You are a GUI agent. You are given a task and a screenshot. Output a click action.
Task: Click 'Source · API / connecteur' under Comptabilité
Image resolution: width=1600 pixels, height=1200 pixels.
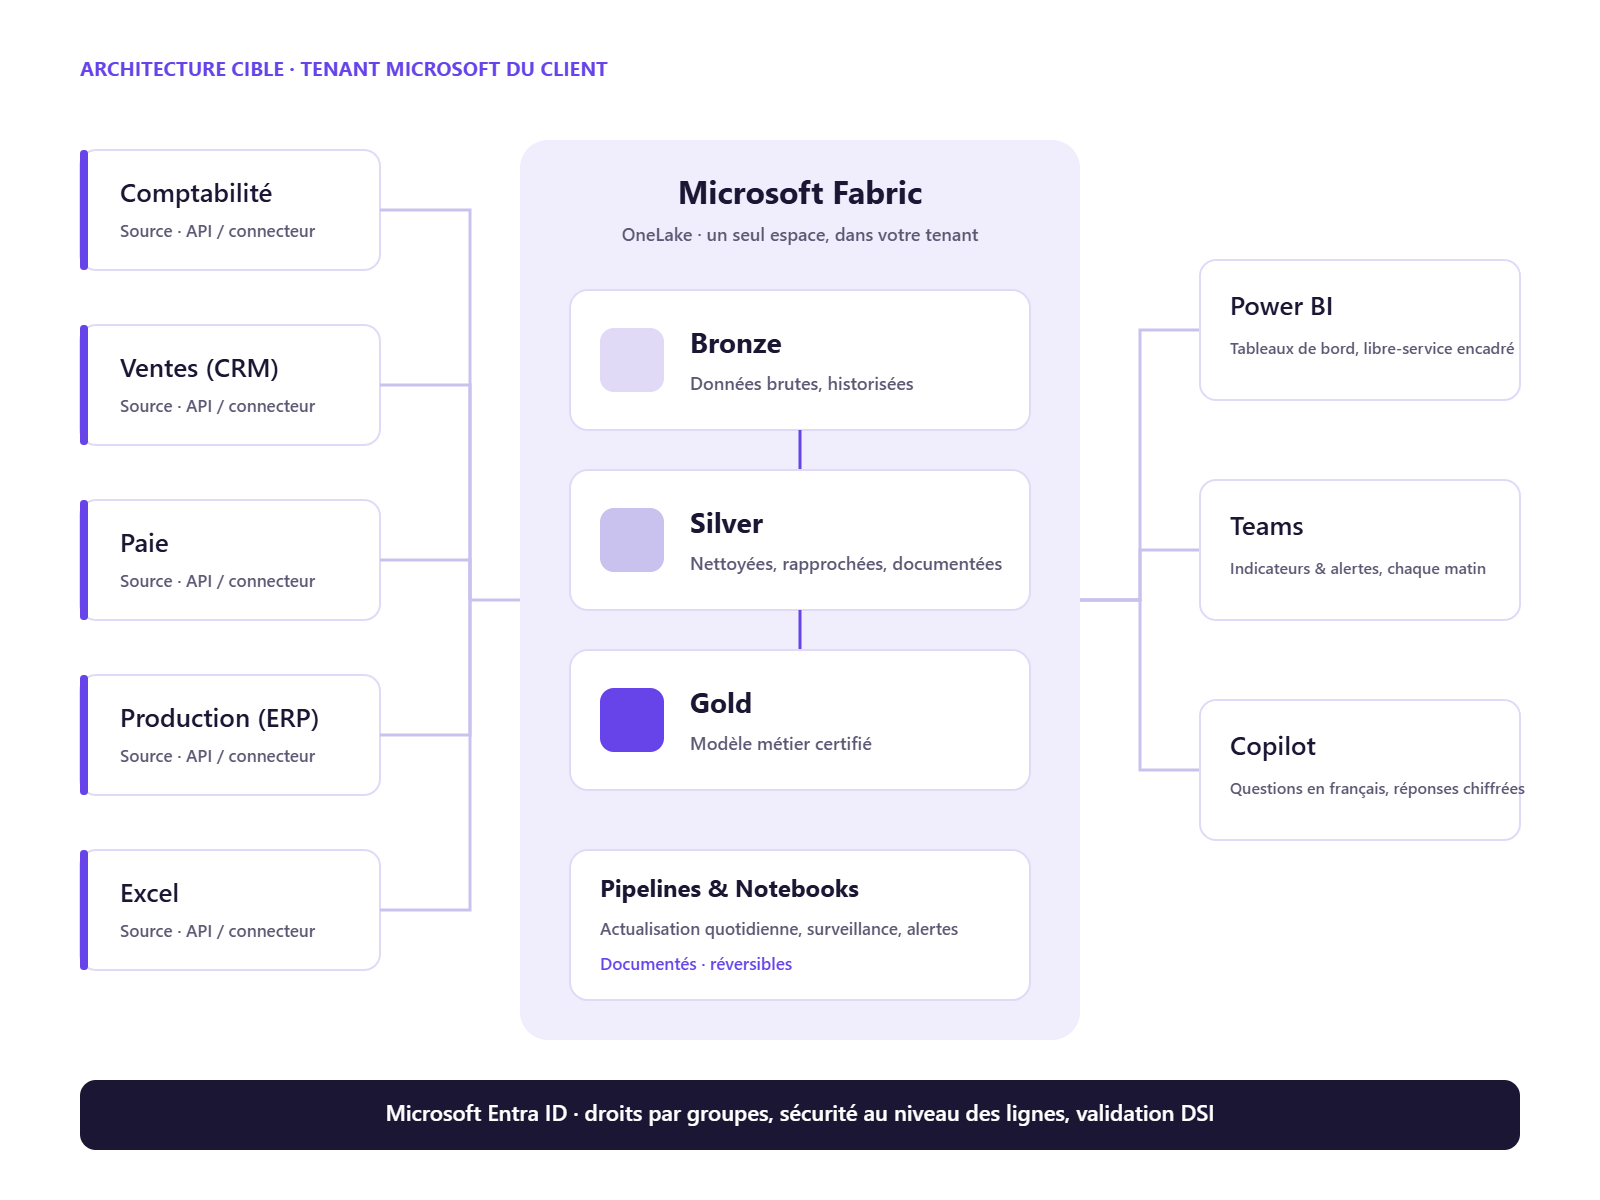click(217, 231)
